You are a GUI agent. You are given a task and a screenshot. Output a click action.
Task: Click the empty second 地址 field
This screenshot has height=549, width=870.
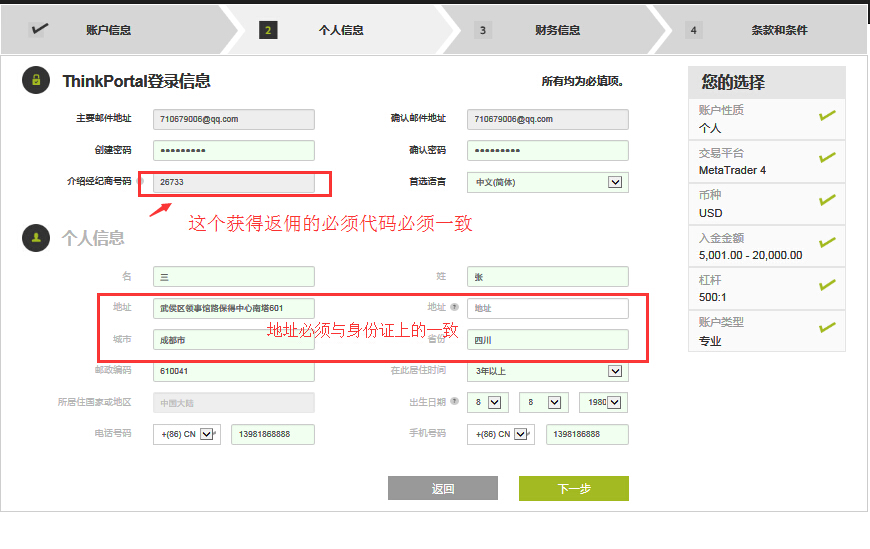548,308
